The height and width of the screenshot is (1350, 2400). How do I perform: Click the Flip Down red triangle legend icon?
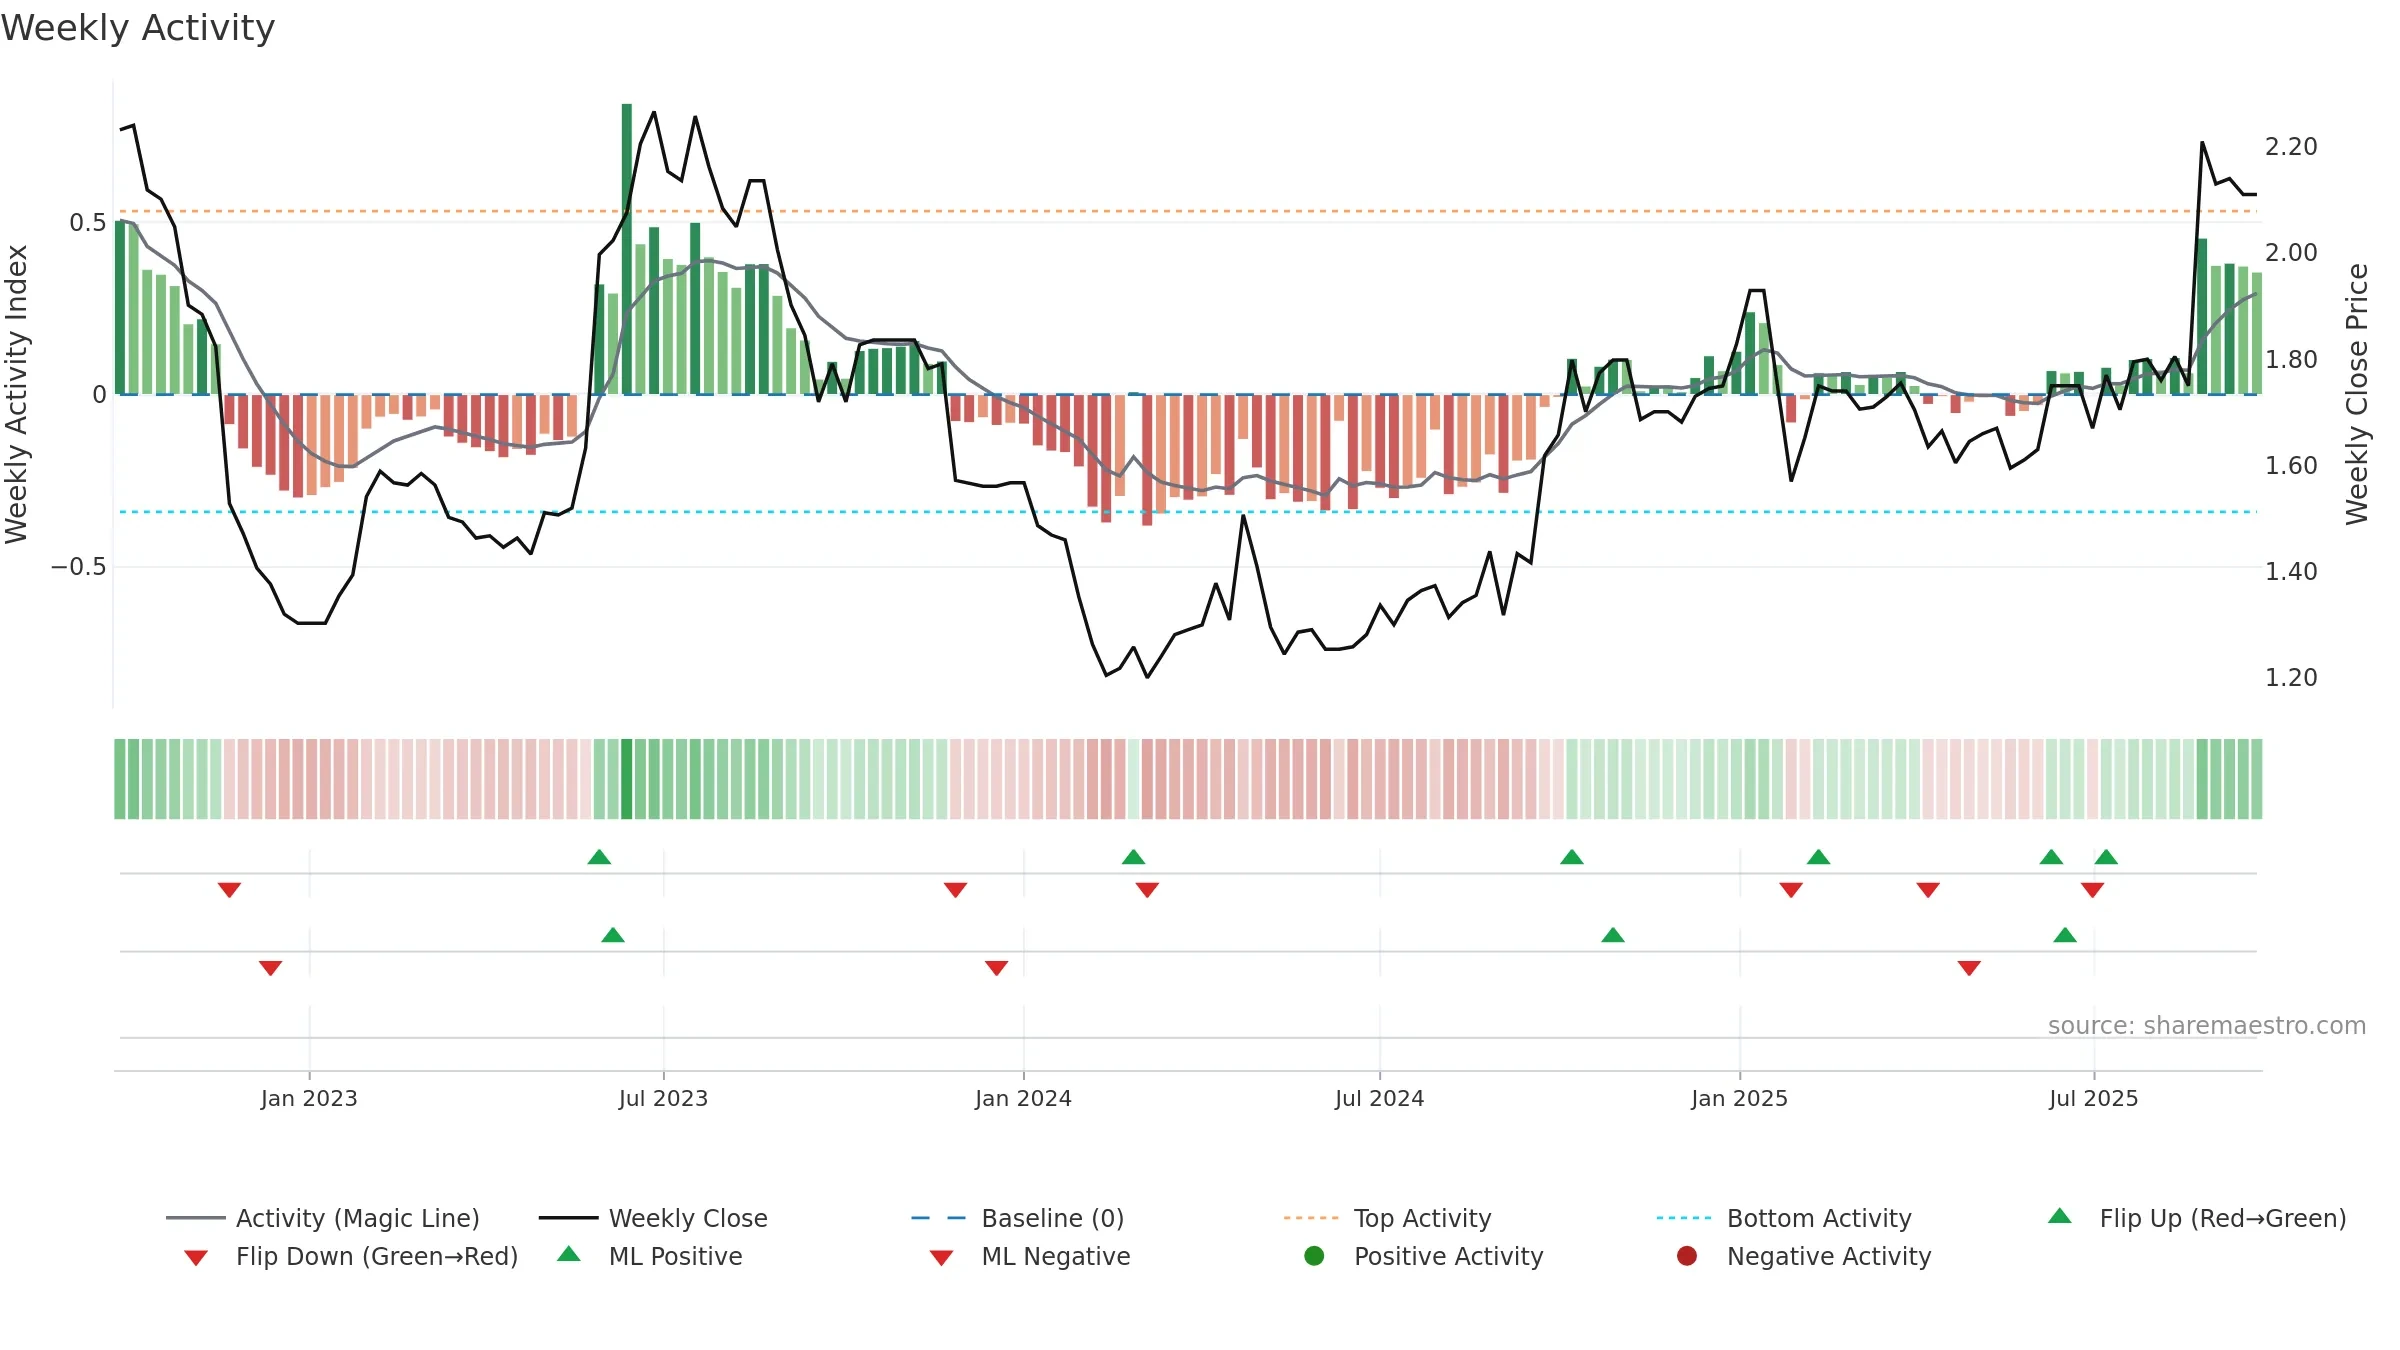pos(196,1258)
